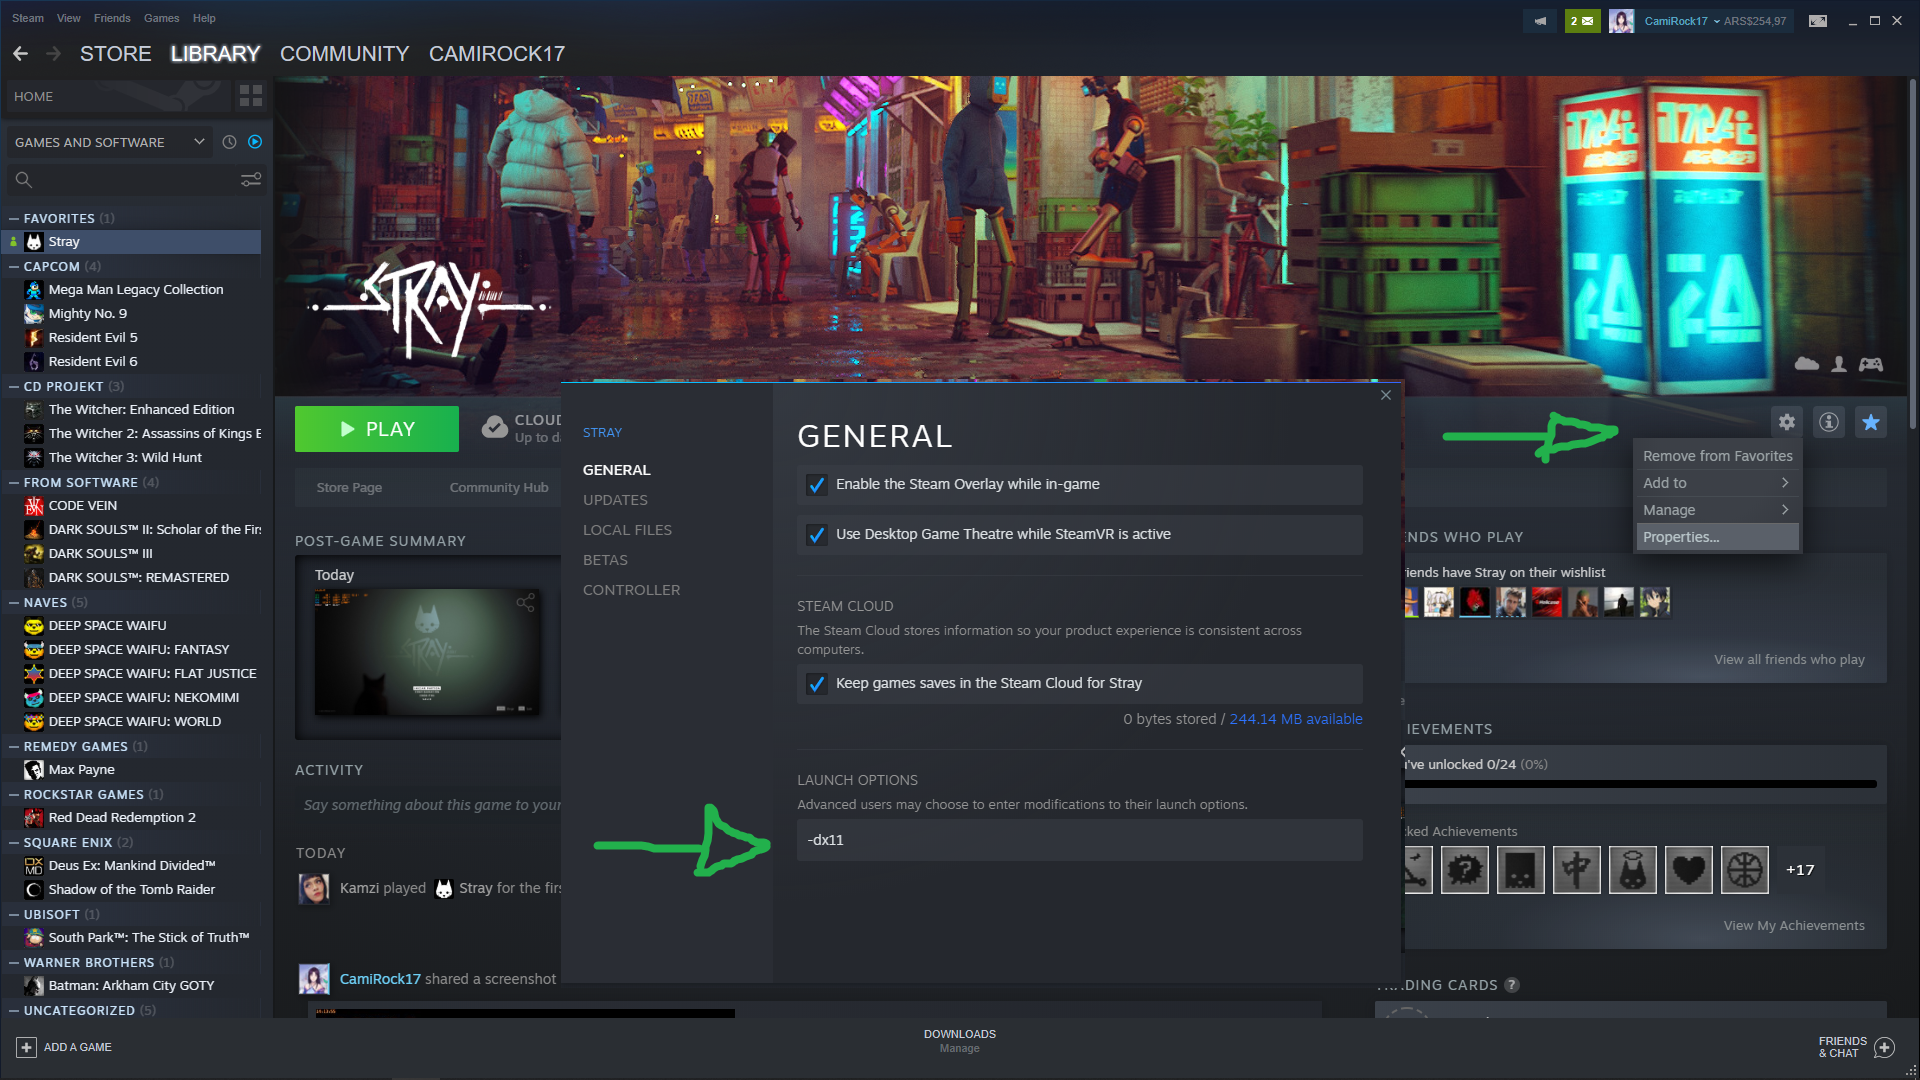Toggle Use Desktop Game Theatre with SteamVR
The image size is (1920, 1080).
pos(816,534)
